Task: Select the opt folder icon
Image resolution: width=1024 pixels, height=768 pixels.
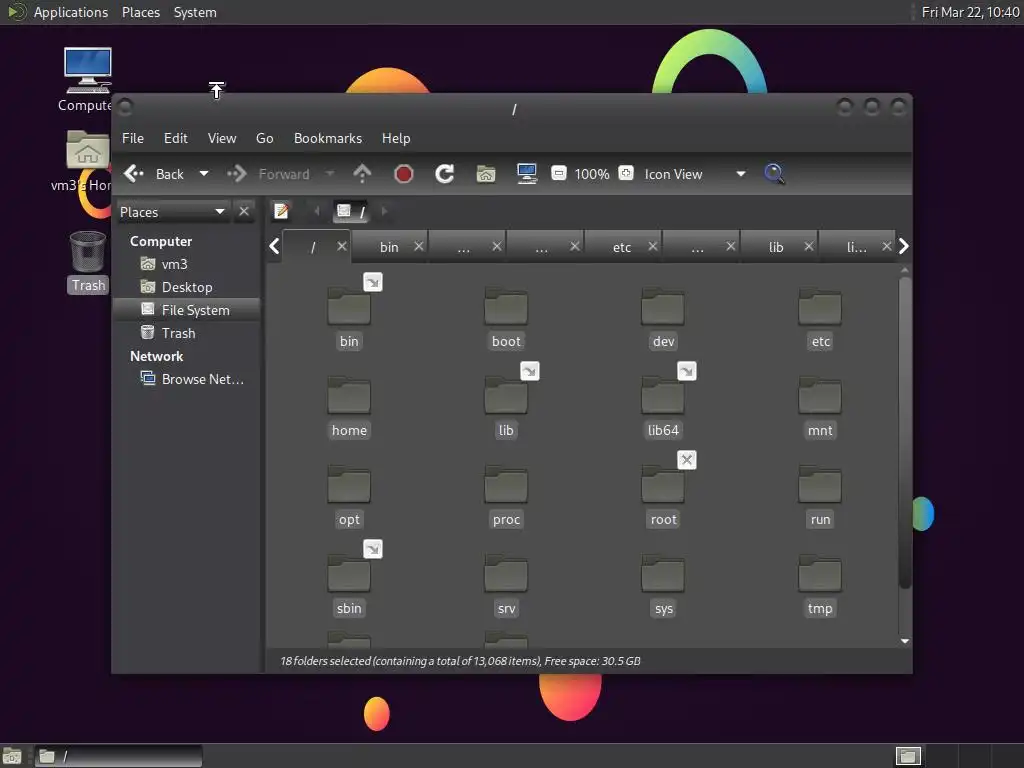Action: tap(349, 485)
